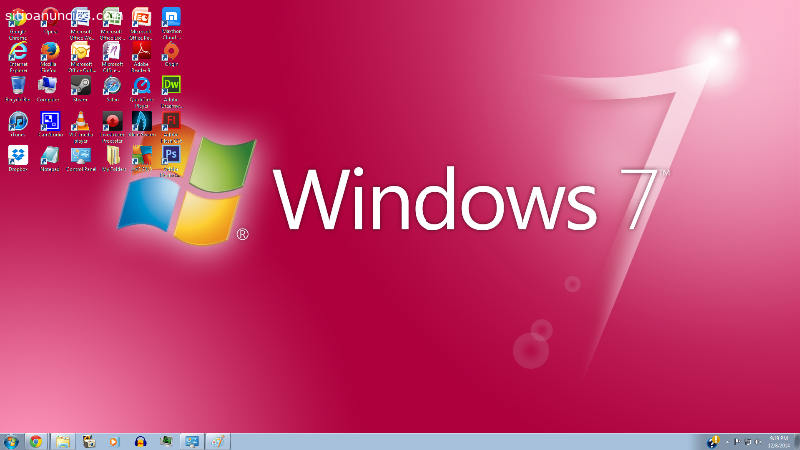Image resolution: width=800 pixels, height=450 pixels.
Task: Open the Mozilla Firefox desktop shortcut
Action: [49, 57]
